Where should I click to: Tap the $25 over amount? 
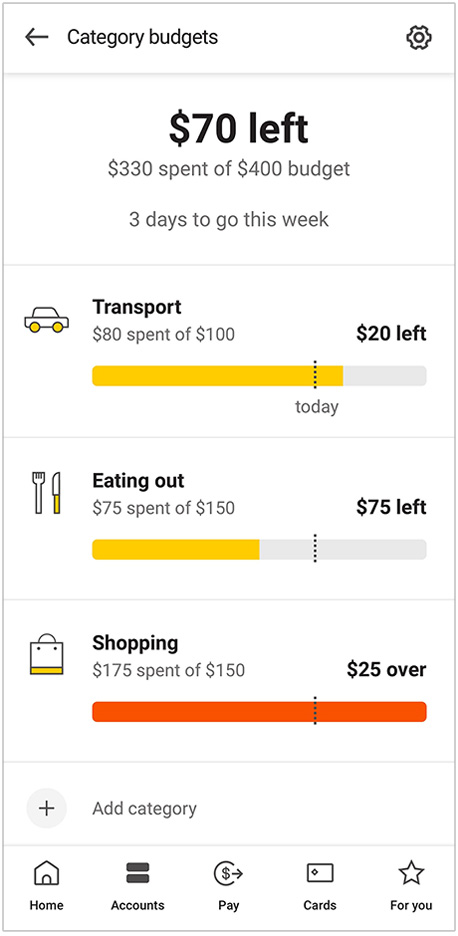[386, 669]
